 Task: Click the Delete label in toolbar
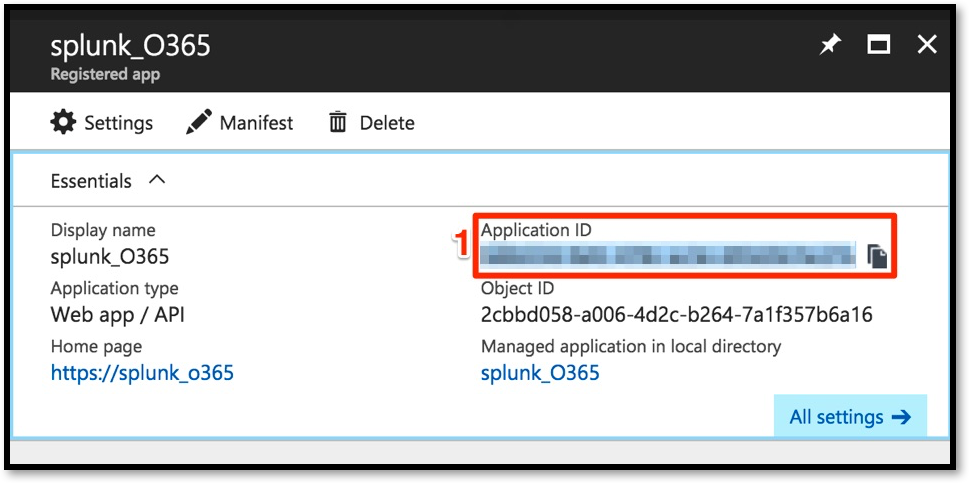pyautogui.click(x=387, y=123)
